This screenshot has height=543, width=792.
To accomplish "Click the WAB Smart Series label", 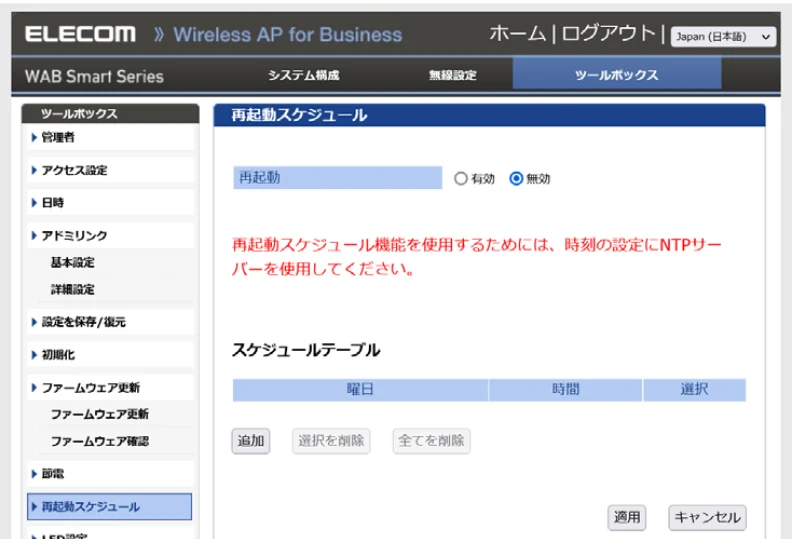I will pos(94,76).
